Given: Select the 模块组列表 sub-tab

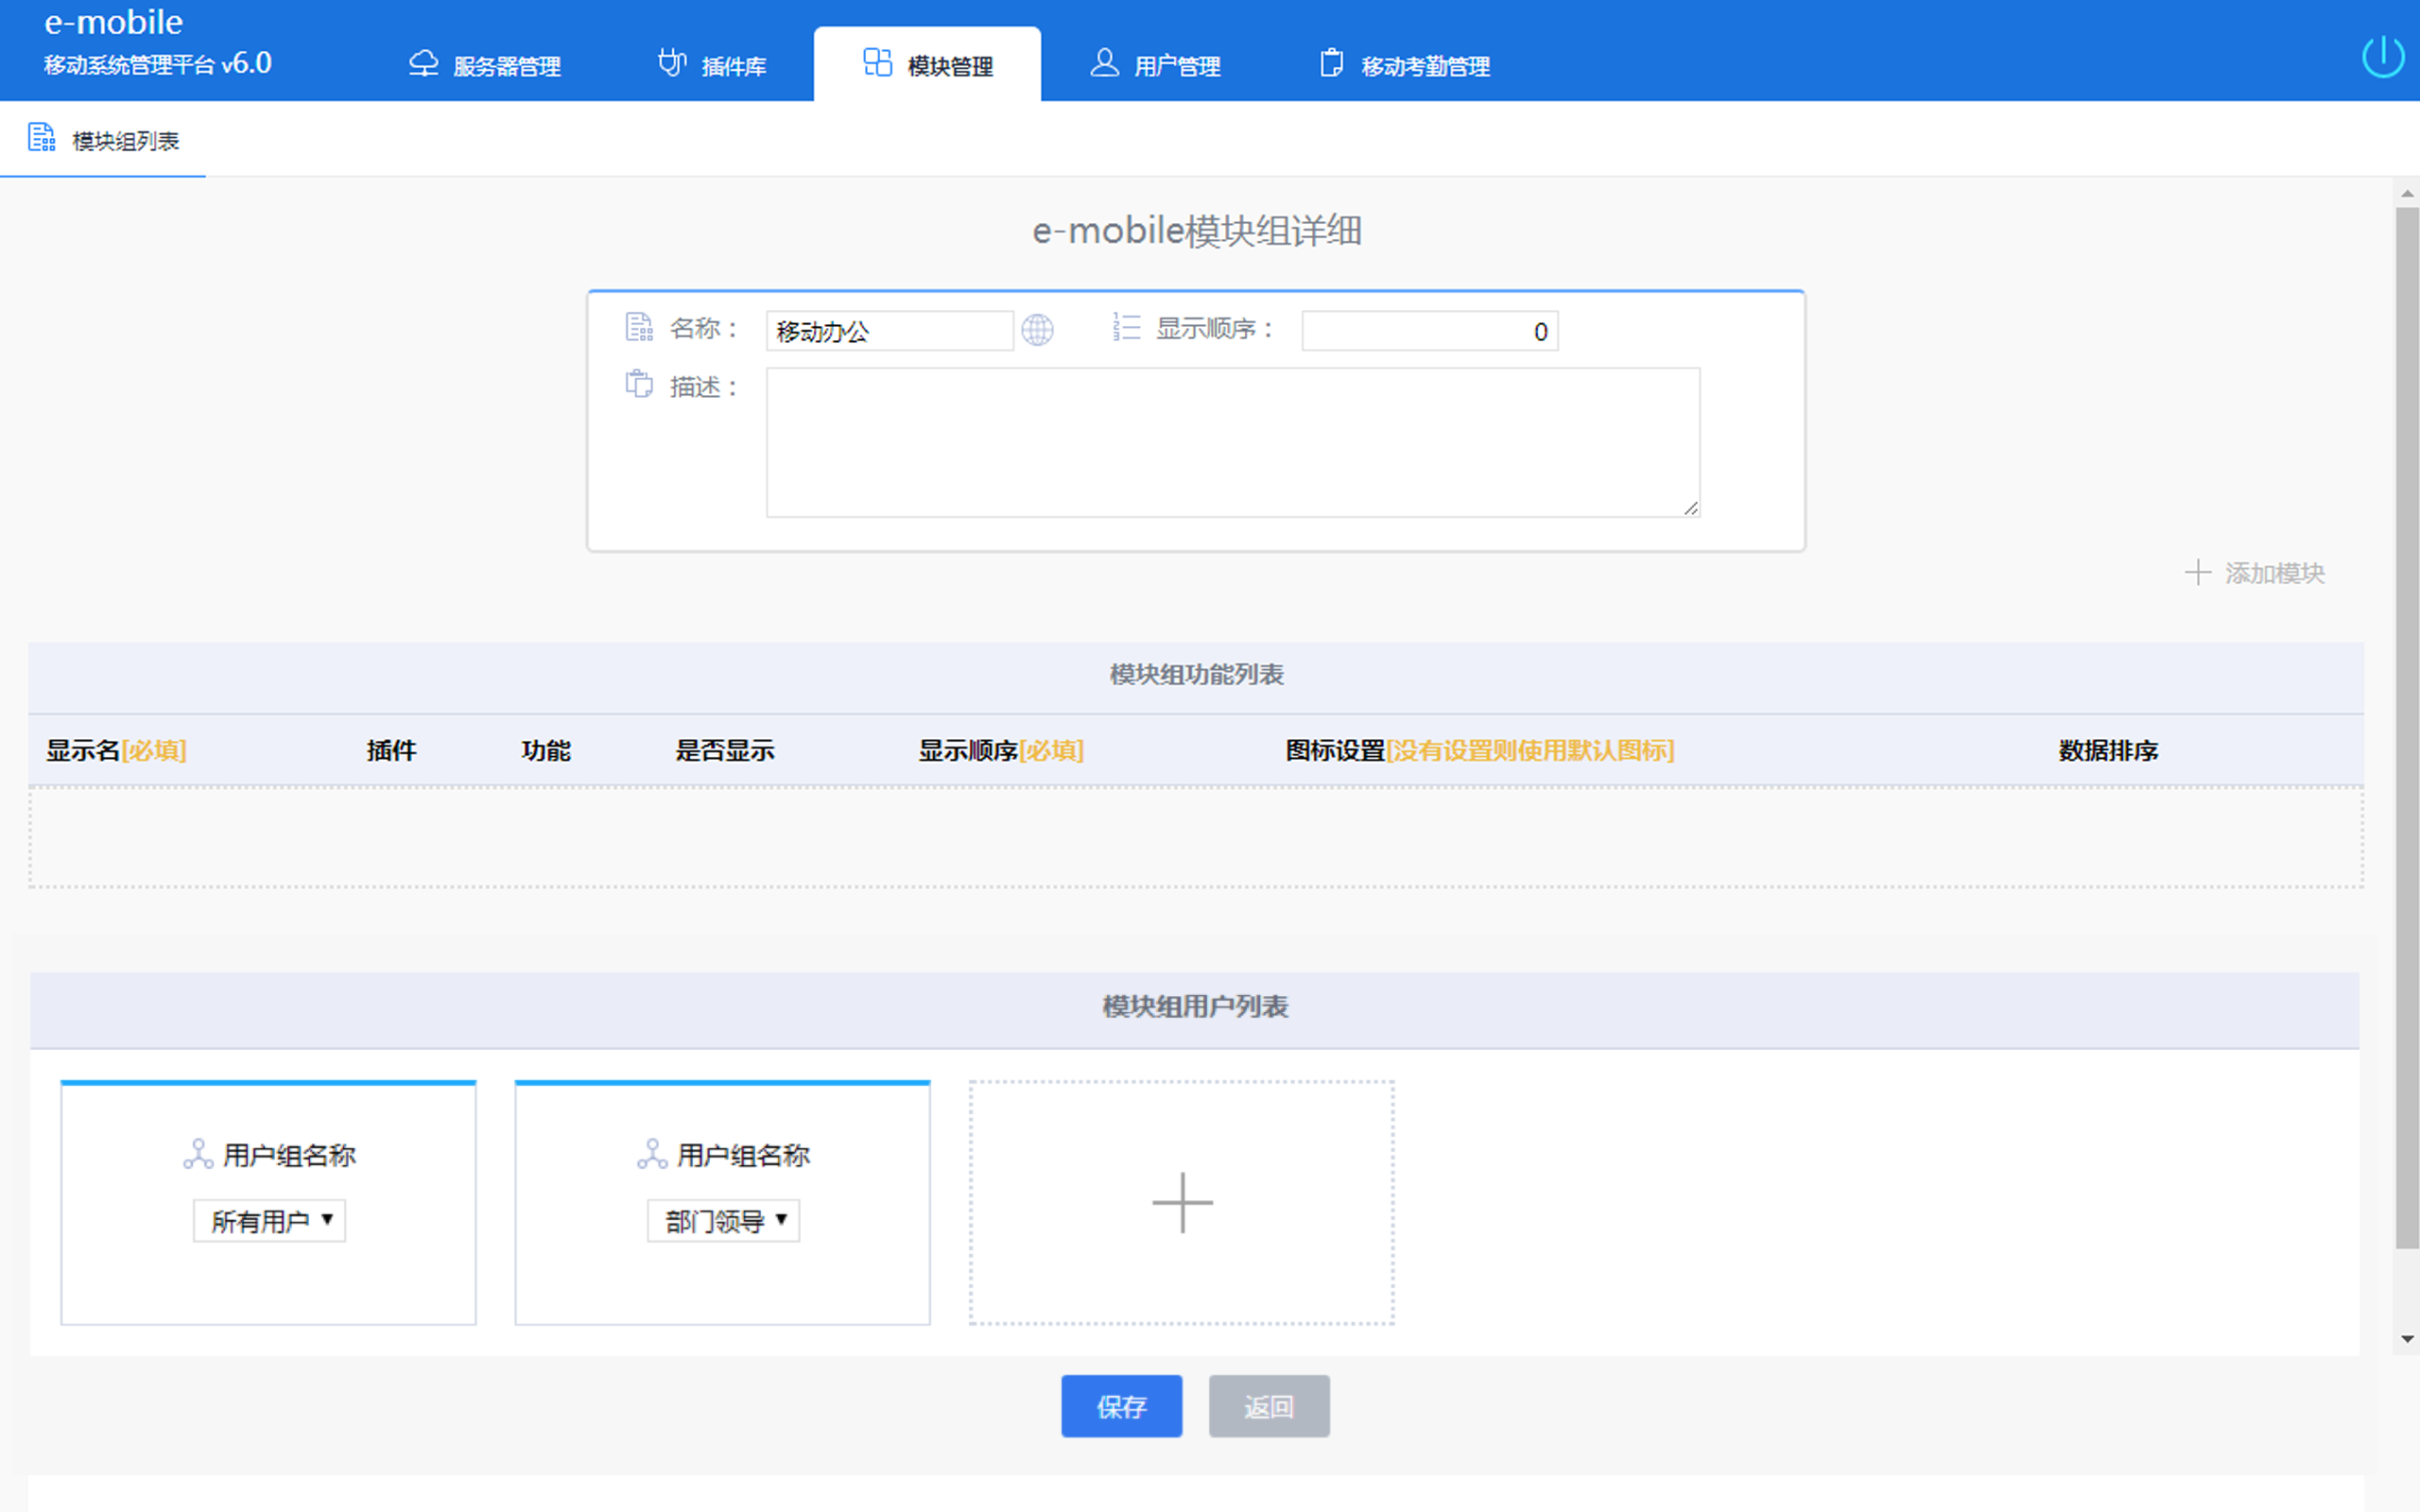Looking at the screenshot, I should coord(103,140).
